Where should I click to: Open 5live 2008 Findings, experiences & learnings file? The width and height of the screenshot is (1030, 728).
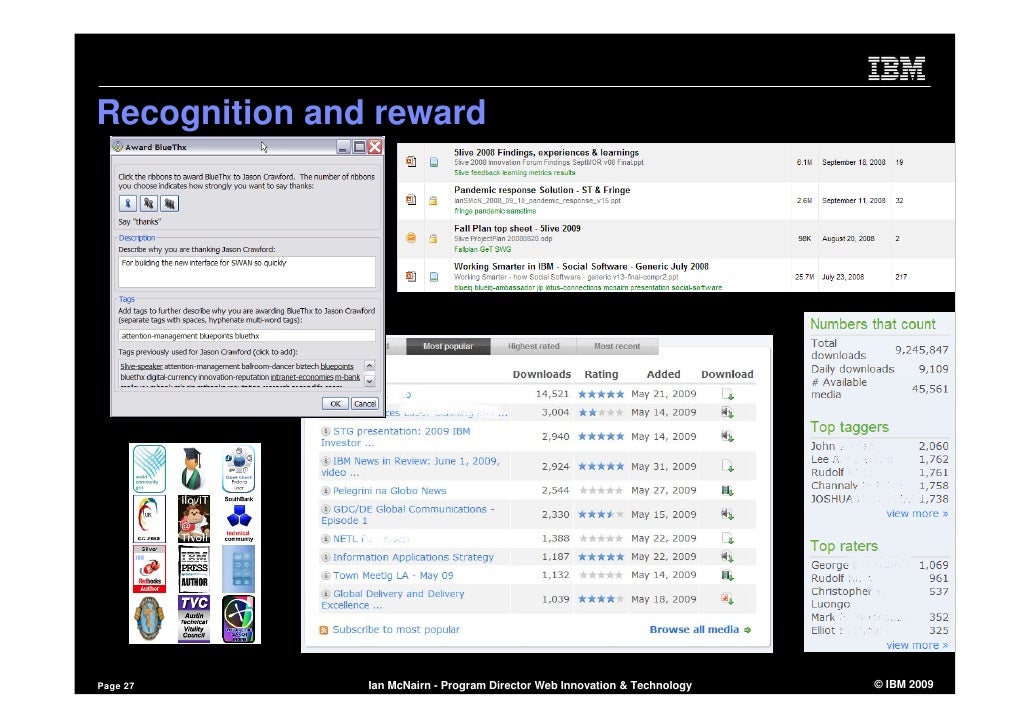tap(547, 152)
